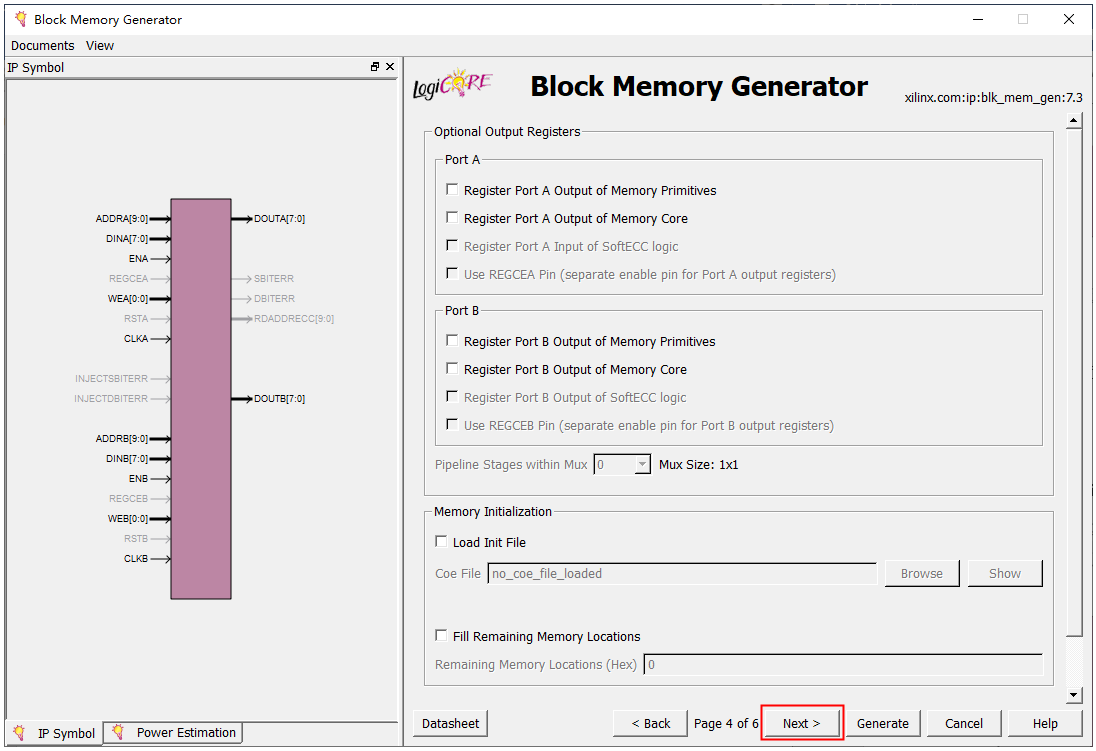Screen dimensions: 1096x751
Task: Switch to the Power Estimation tab
Action: 185,733
